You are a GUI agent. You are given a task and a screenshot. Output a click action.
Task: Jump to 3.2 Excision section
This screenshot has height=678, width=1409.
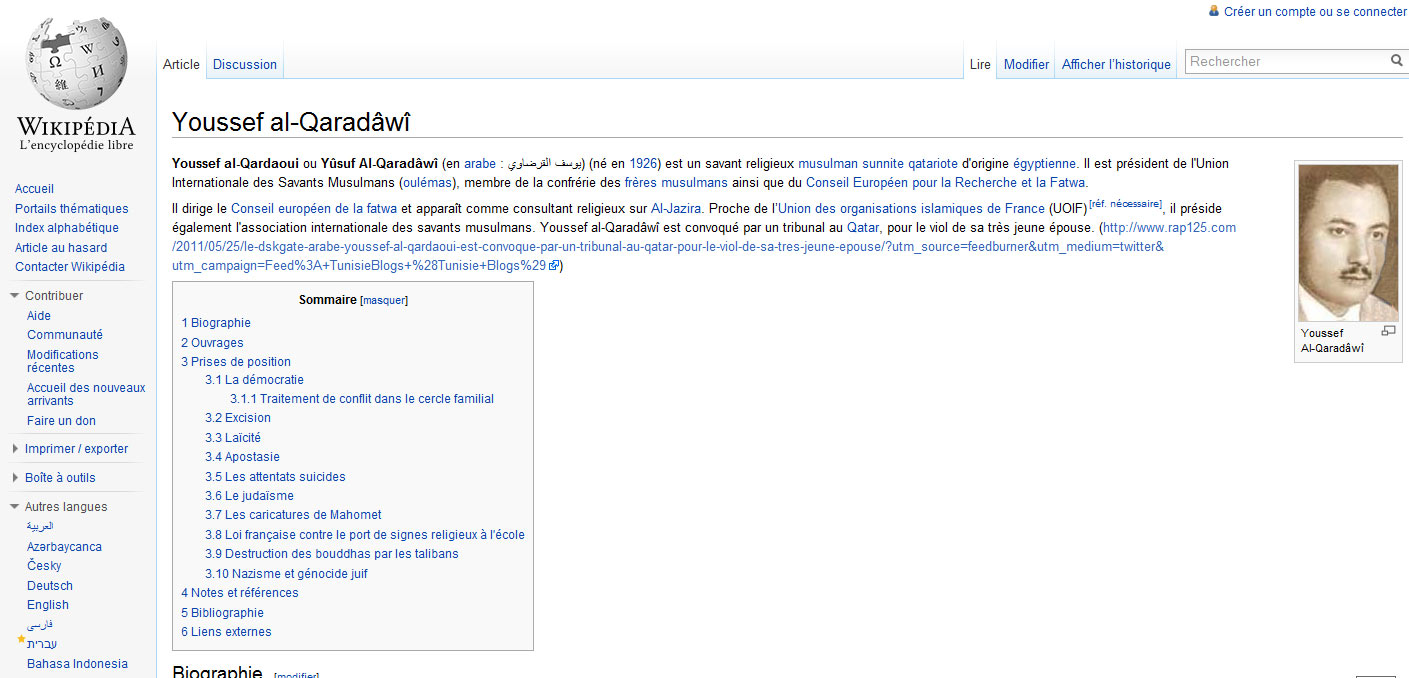(x=238, y=418)
